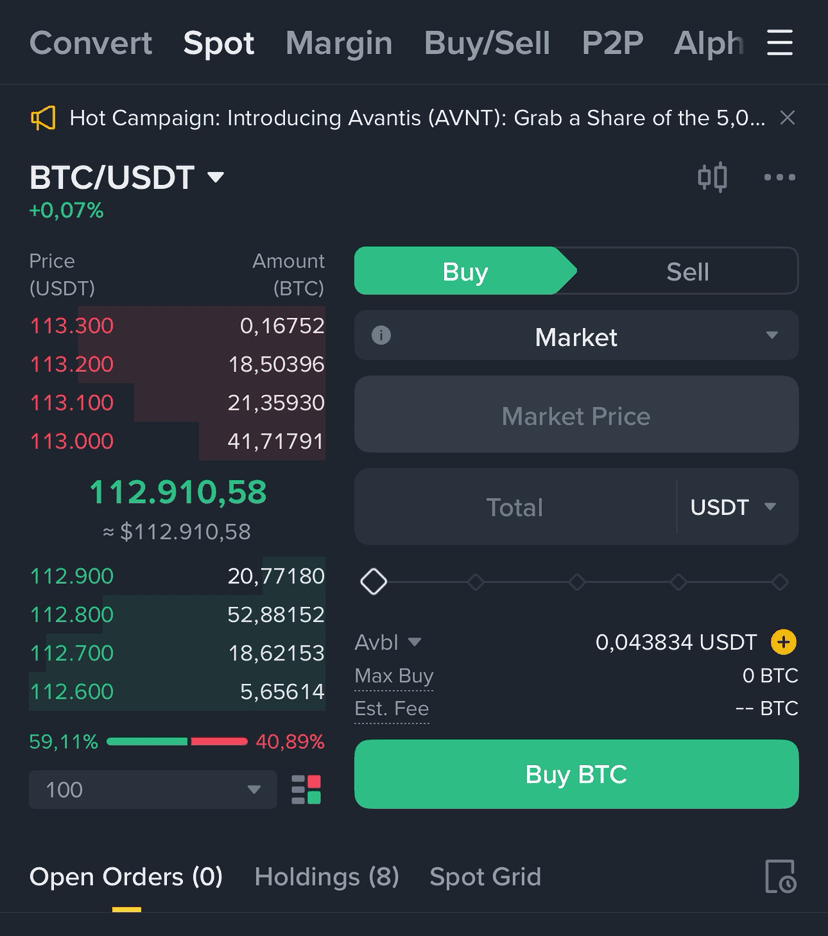The width and height of the screenshot is (828, 936).
Task: Switch to the Sell side
Action: [x=687, y=272]
